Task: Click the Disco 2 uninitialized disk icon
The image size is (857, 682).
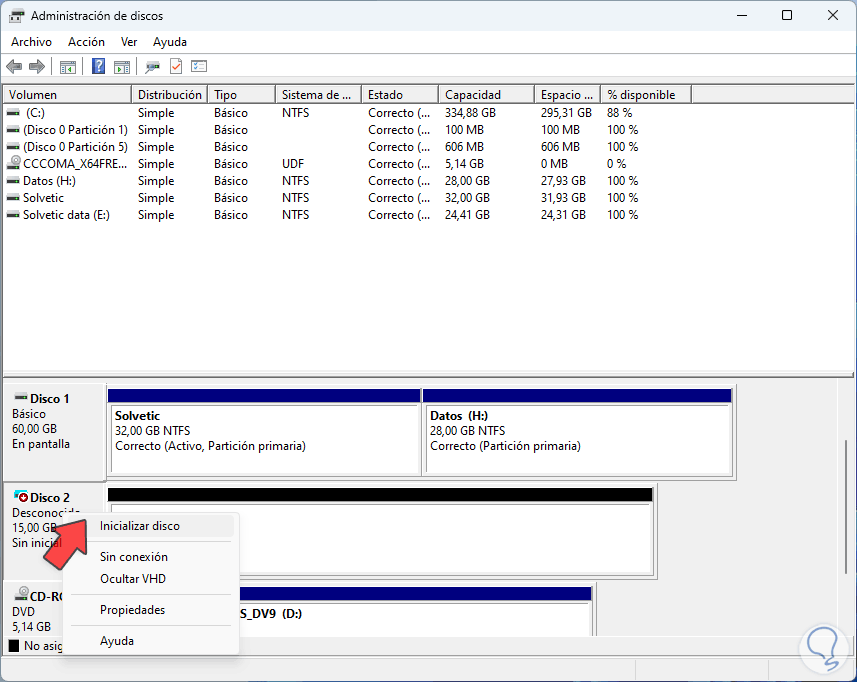Action: (21, 496)
